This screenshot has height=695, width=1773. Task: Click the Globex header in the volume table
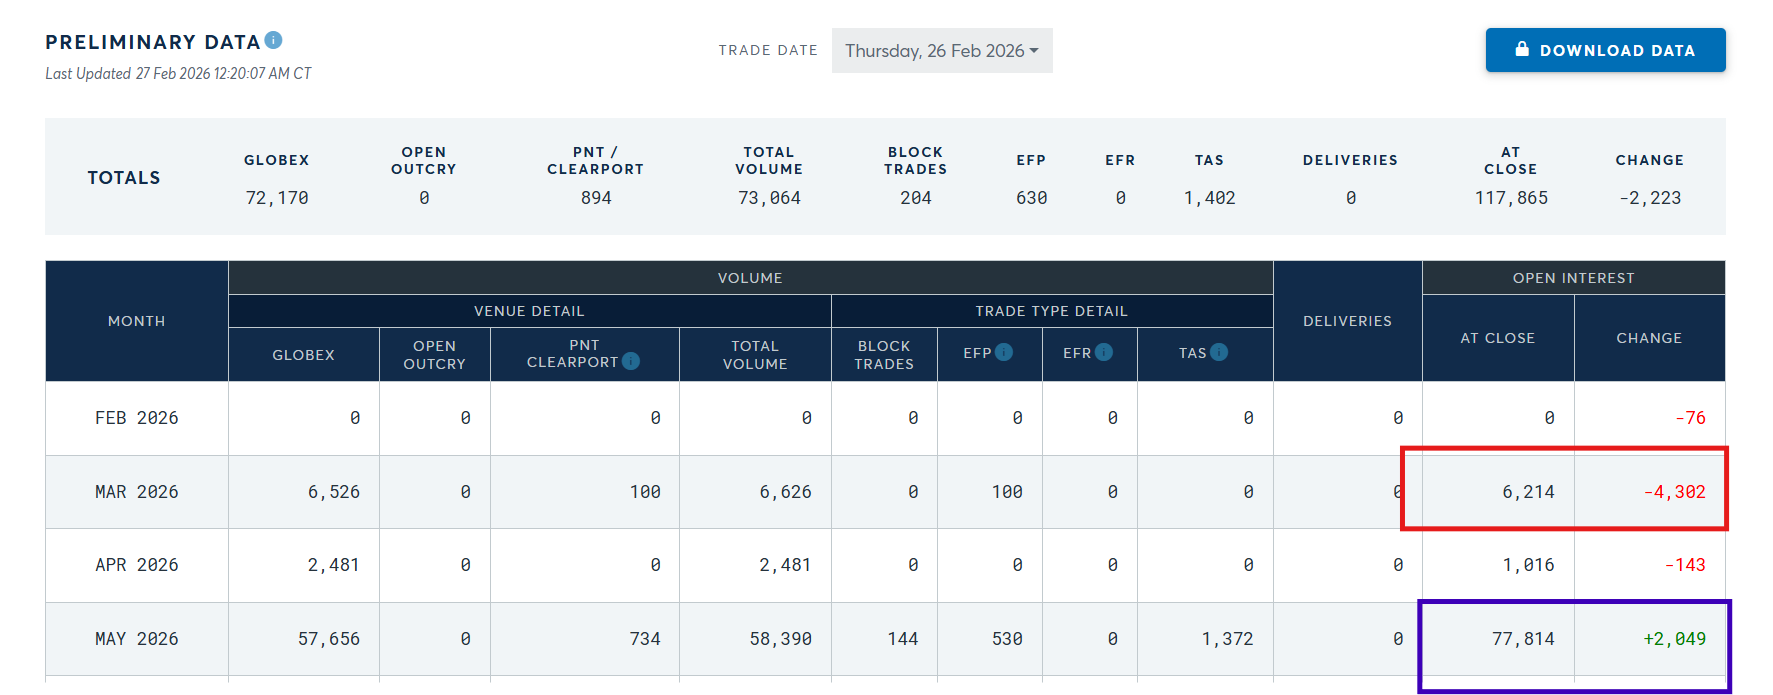pos(303,355)
